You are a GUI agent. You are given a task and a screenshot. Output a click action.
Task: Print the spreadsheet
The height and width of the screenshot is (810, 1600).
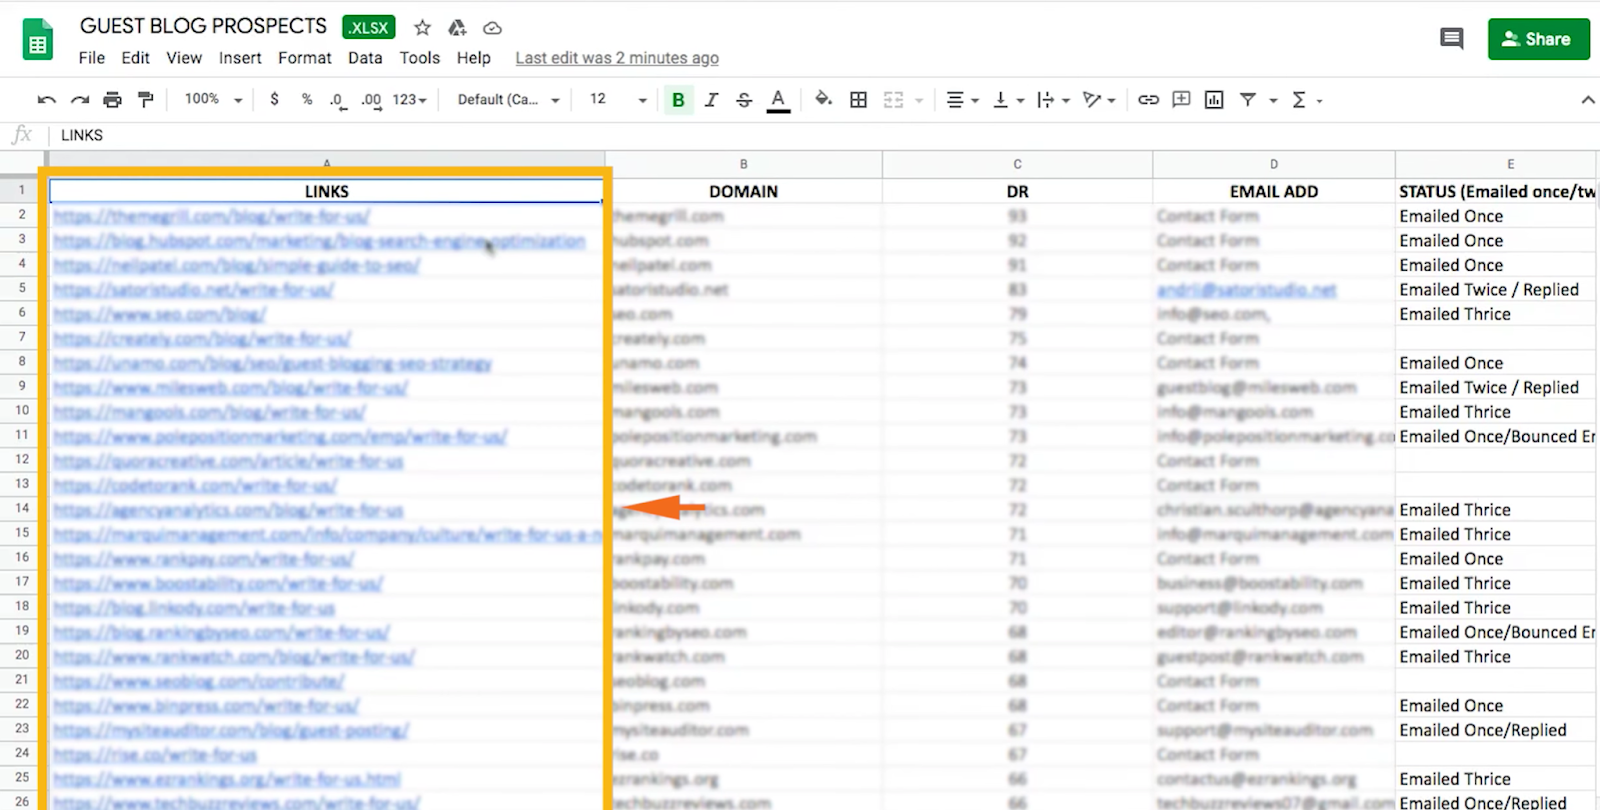(113, 100)
